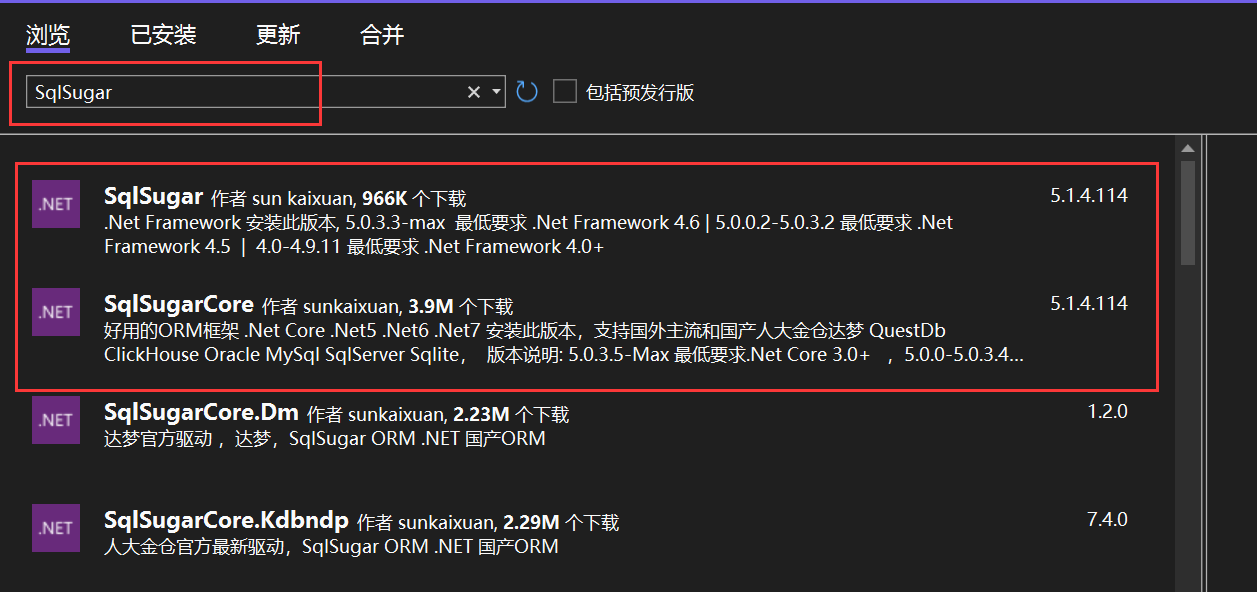Select the SqlSugarCore.Dm package icon
Screen dimensions: 1257x592
click(x=56, y=420)
